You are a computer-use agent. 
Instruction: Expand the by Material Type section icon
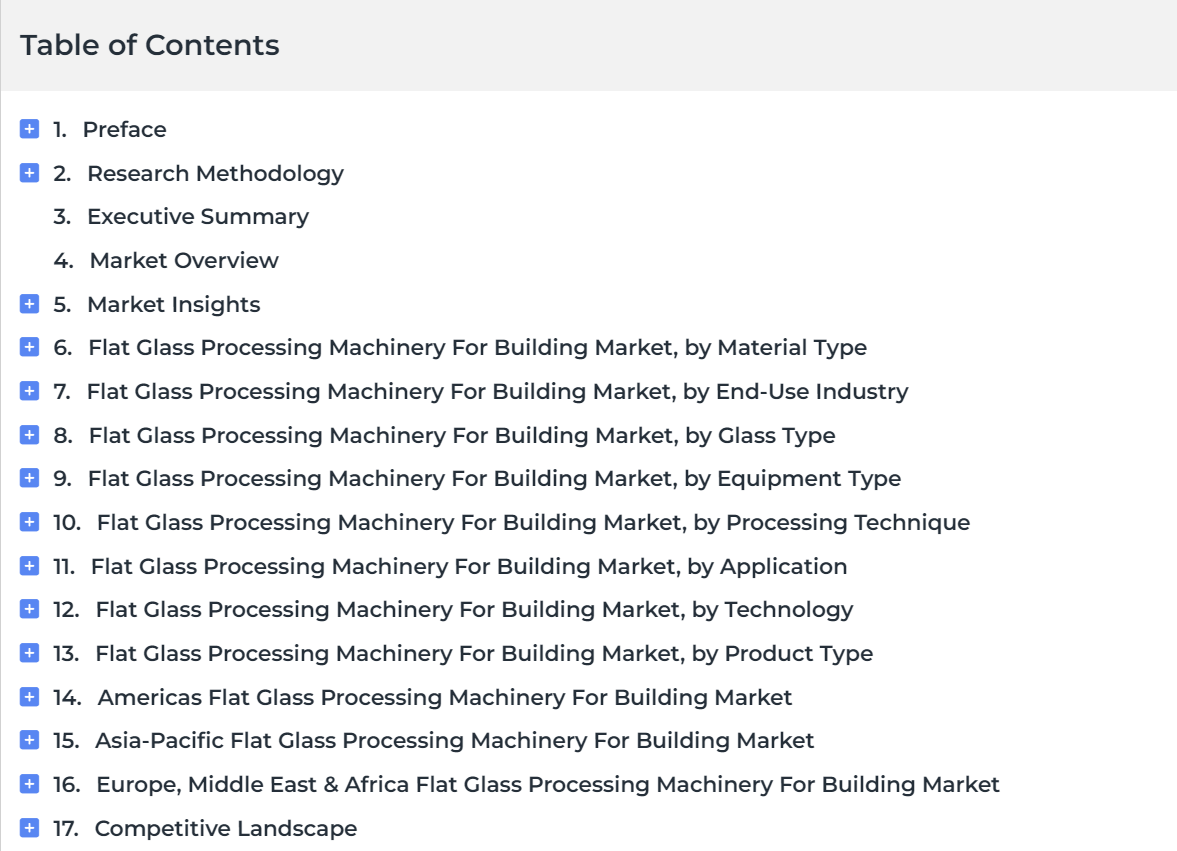pos(29,347)
